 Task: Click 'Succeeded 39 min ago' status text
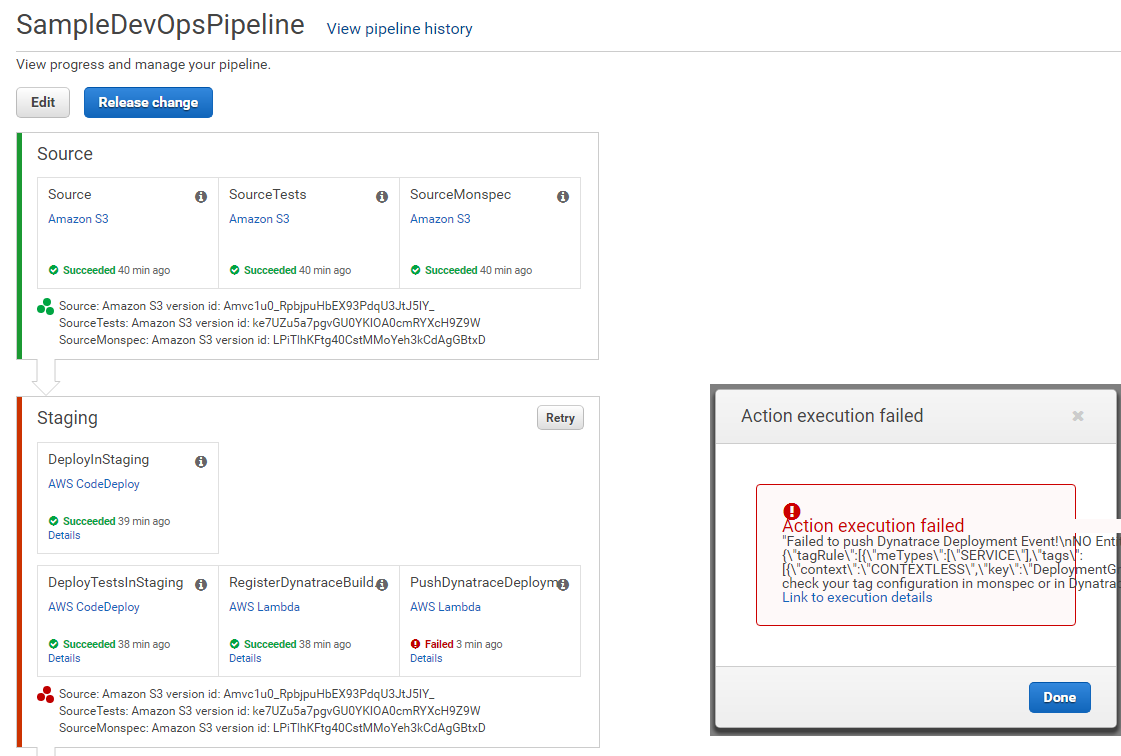117,521
